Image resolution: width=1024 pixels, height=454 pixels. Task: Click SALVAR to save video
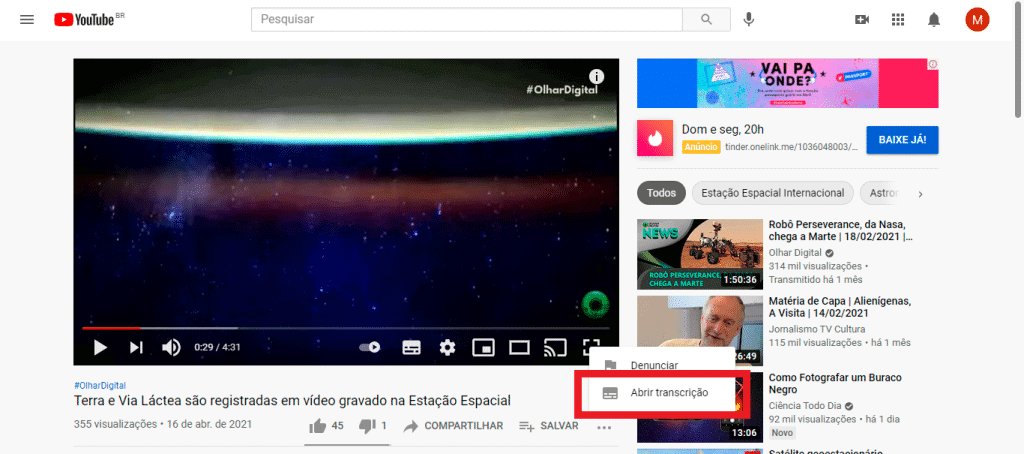[x=549, y=426]
